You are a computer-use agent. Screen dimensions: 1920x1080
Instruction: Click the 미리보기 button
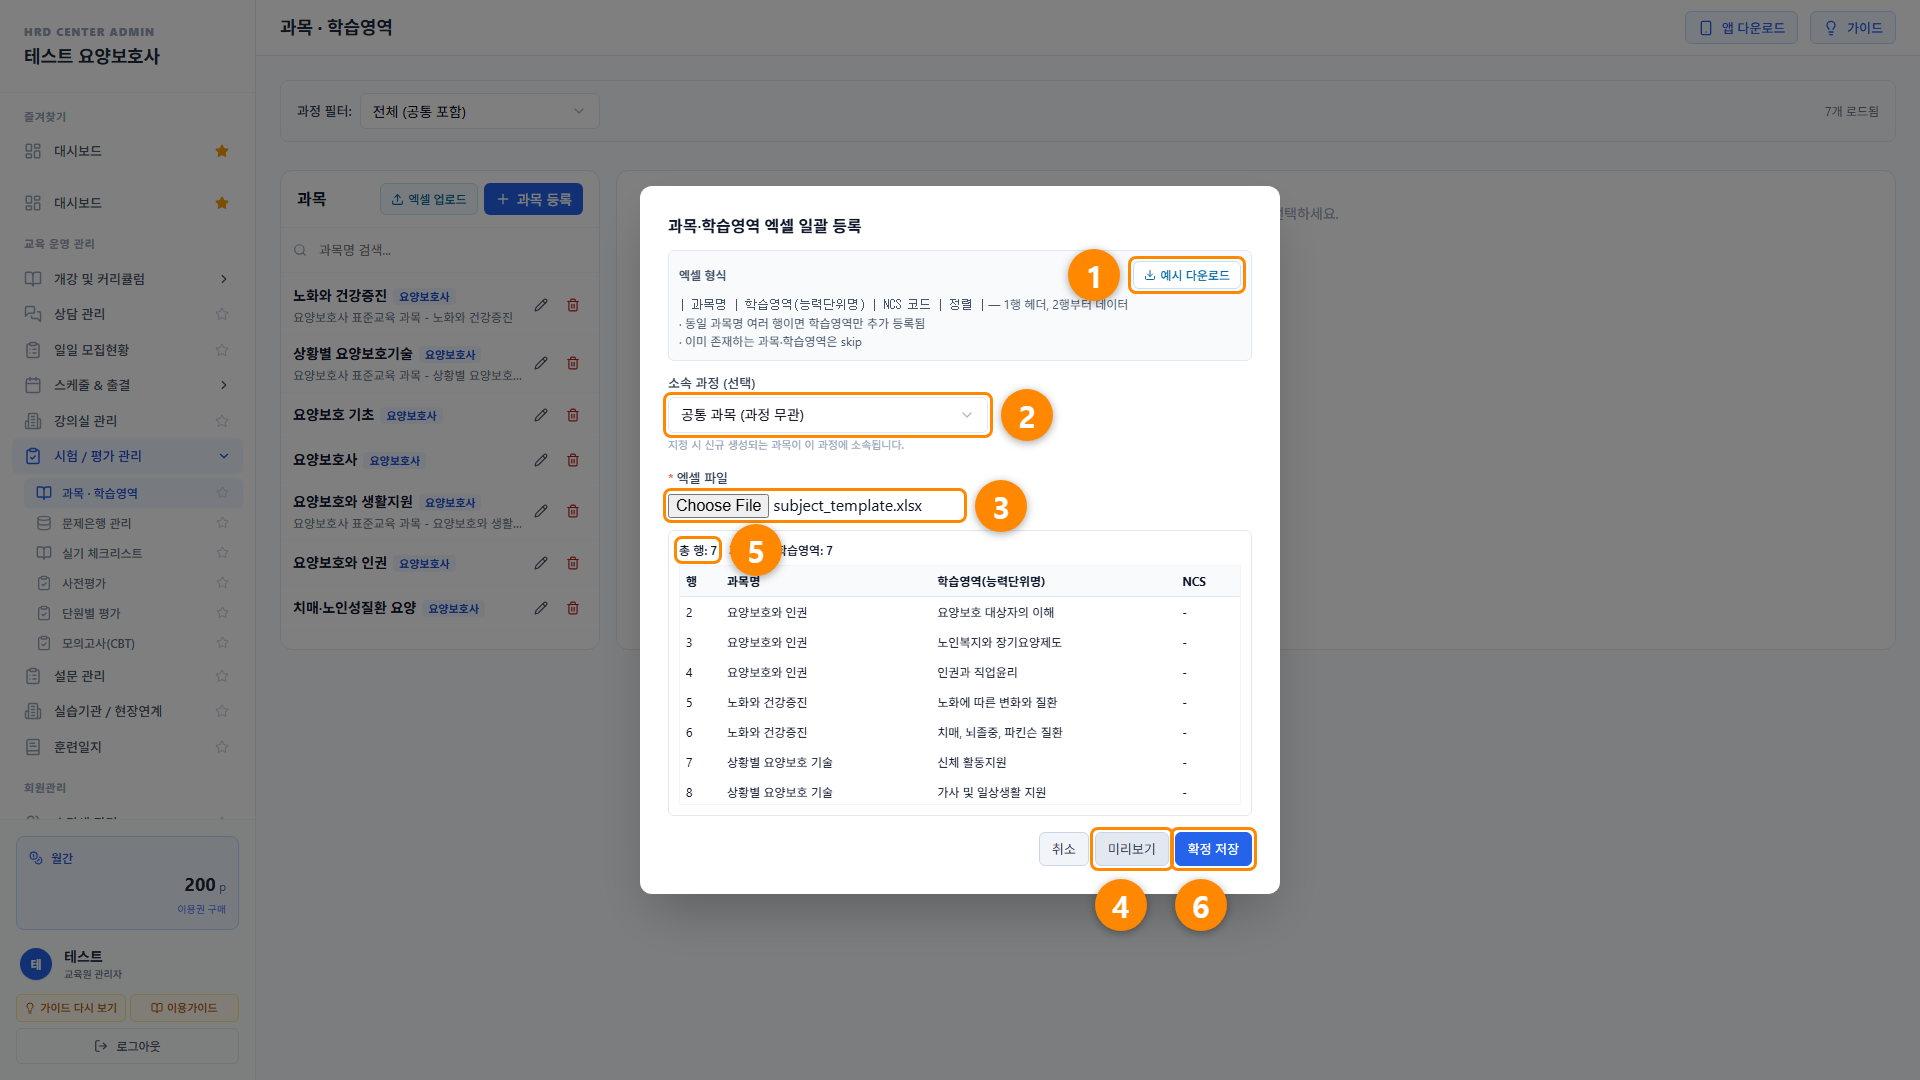pos(1131,849)
